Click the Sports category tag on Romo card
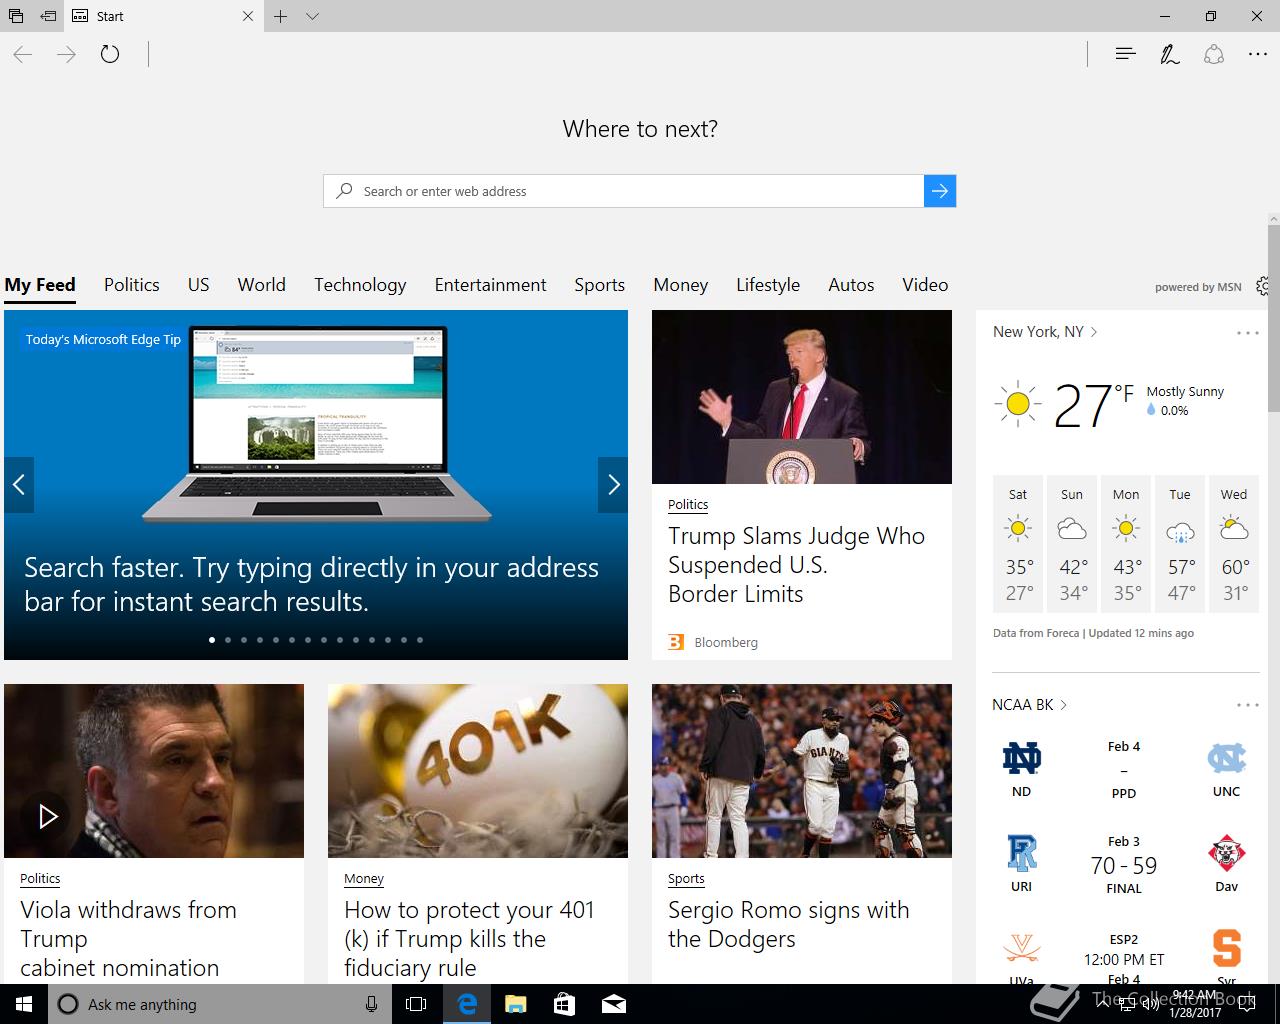The width and height of the screenshot is (1280, 1024). click(x=686, y=879)
